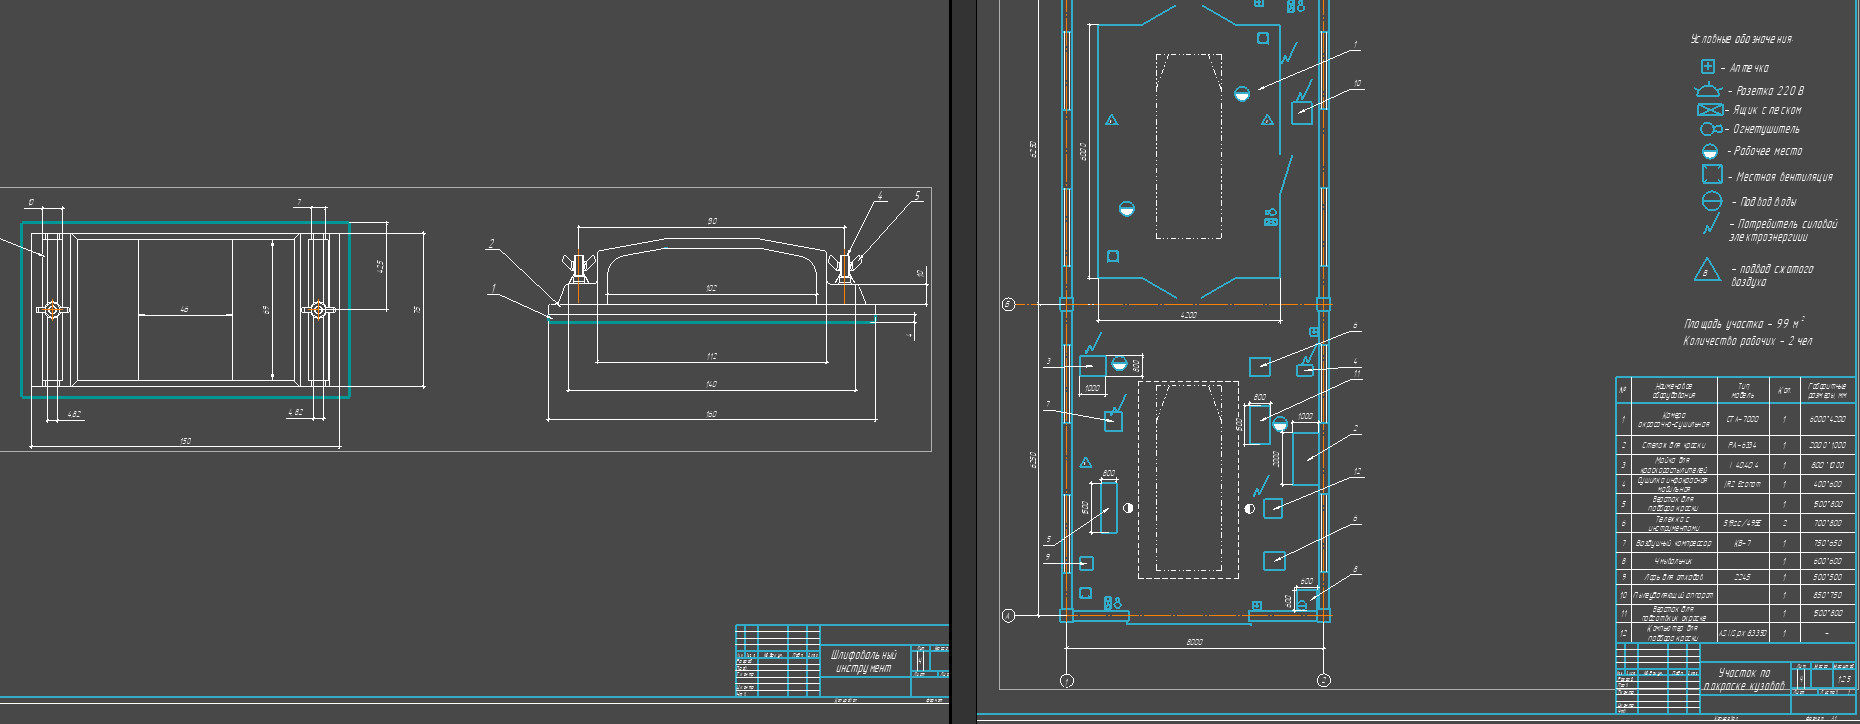The image size is (1860, 724).
Task: Click 'РА-6334' model cell in equipment table
Action: pyautogui.click(x=1742, y=445)
